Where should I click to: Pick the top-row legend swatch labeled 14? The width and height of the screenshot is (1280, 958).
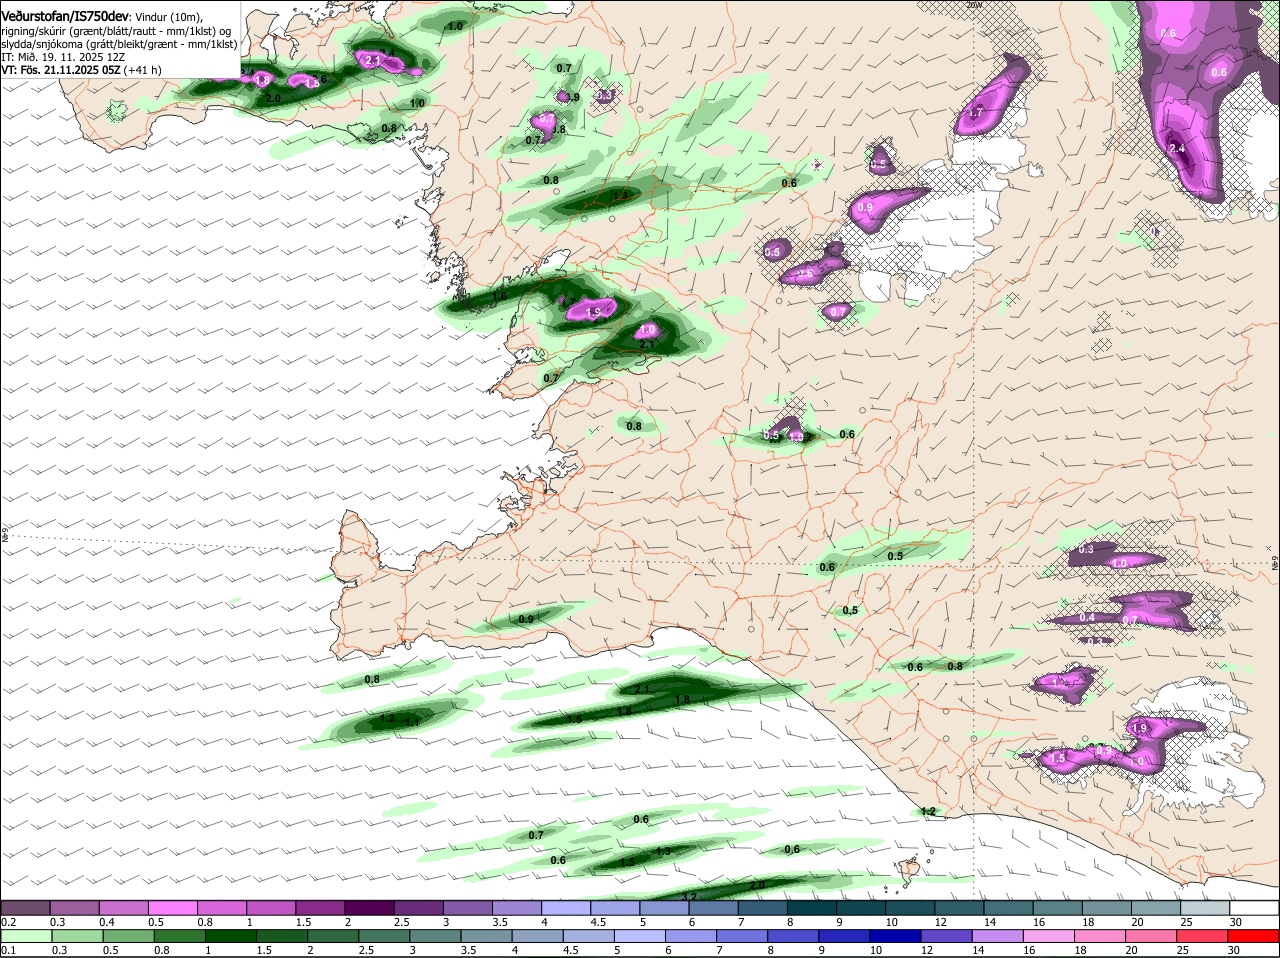coord(1008,907)
